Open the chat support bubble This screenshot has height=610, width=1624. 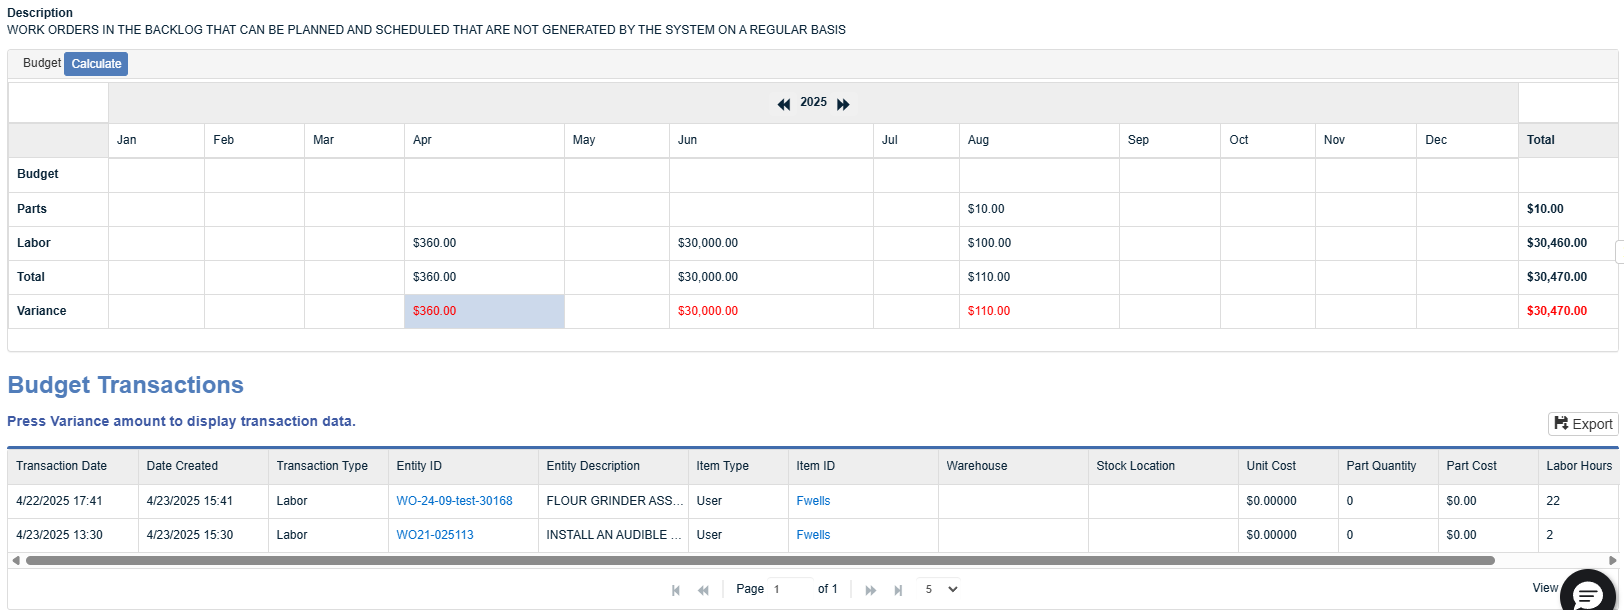pos(1588,592)
